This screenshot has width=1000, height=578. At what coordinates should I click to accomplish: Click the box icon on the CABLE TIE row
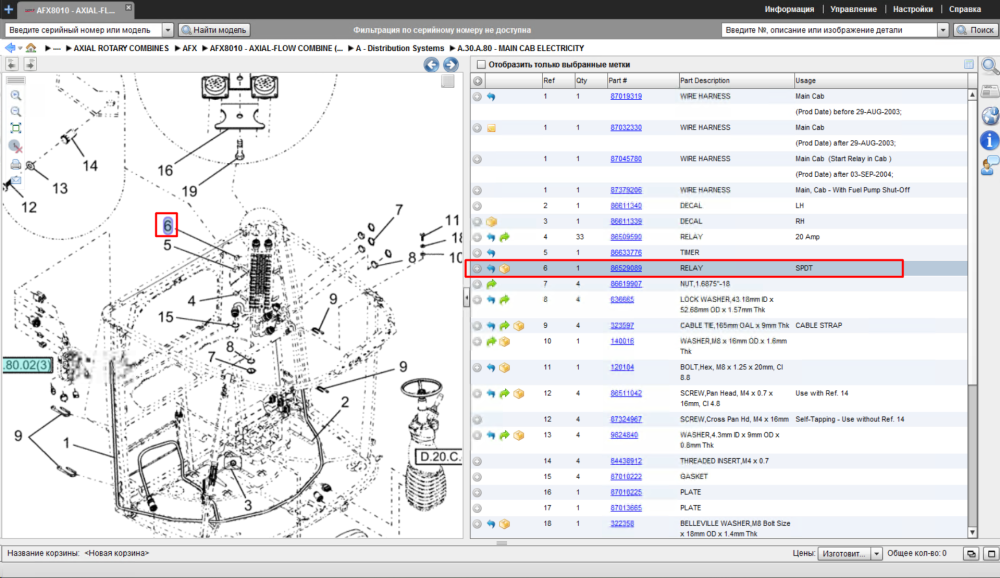click(x=518, y=326)
